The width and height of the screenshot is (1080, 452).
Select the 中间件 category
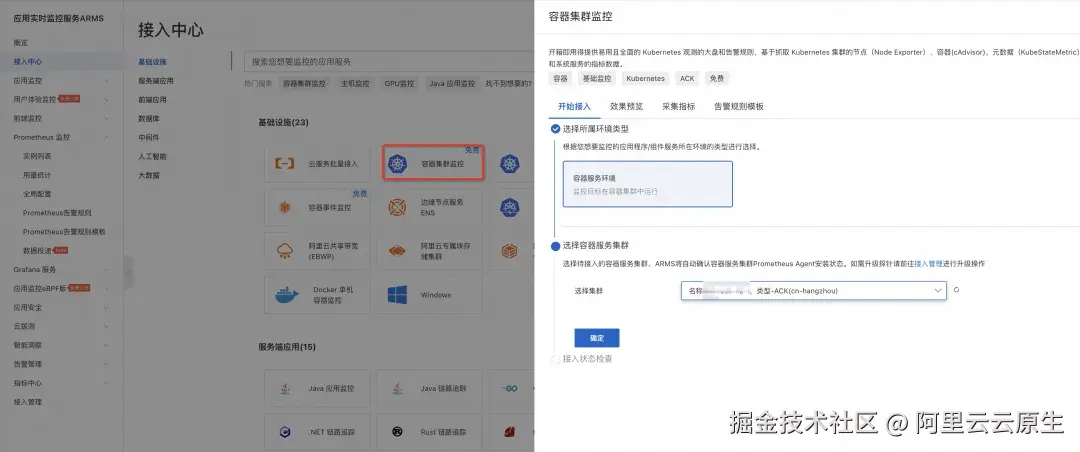(x=149, y=138)
